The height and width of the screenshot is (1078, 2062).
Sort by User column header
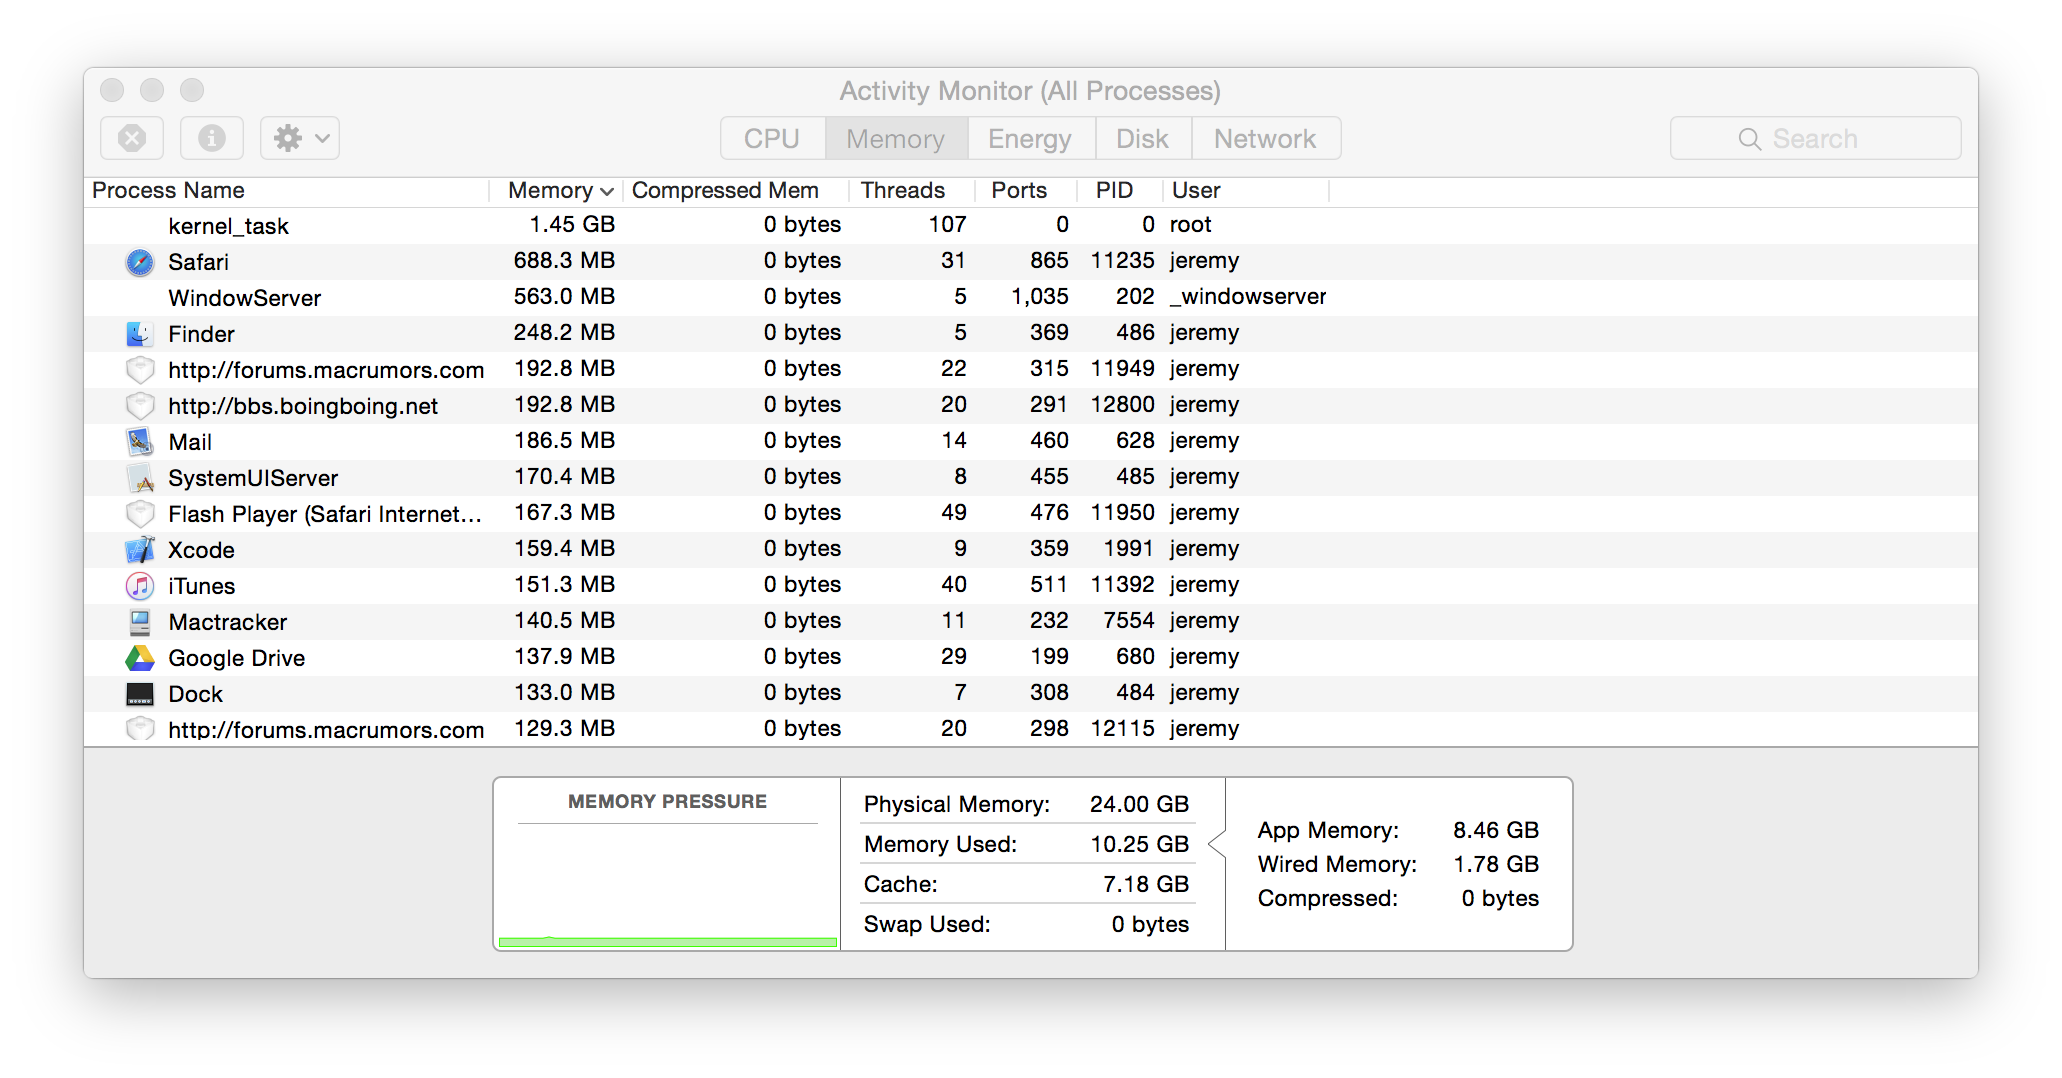point(1245,190)
